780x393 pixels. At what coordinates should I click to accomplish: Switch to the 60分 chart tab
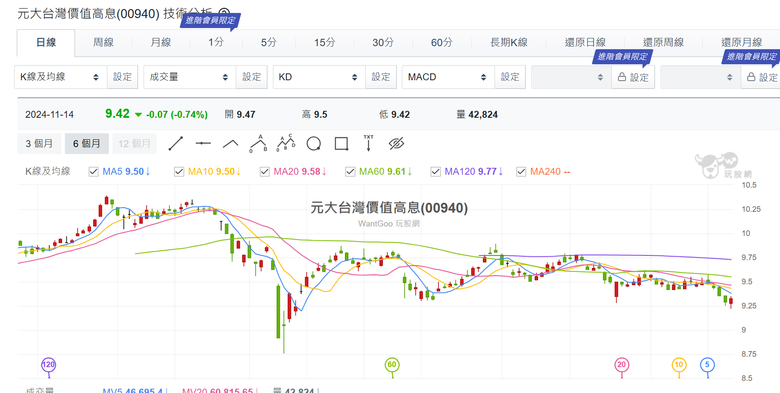point(441,42)
